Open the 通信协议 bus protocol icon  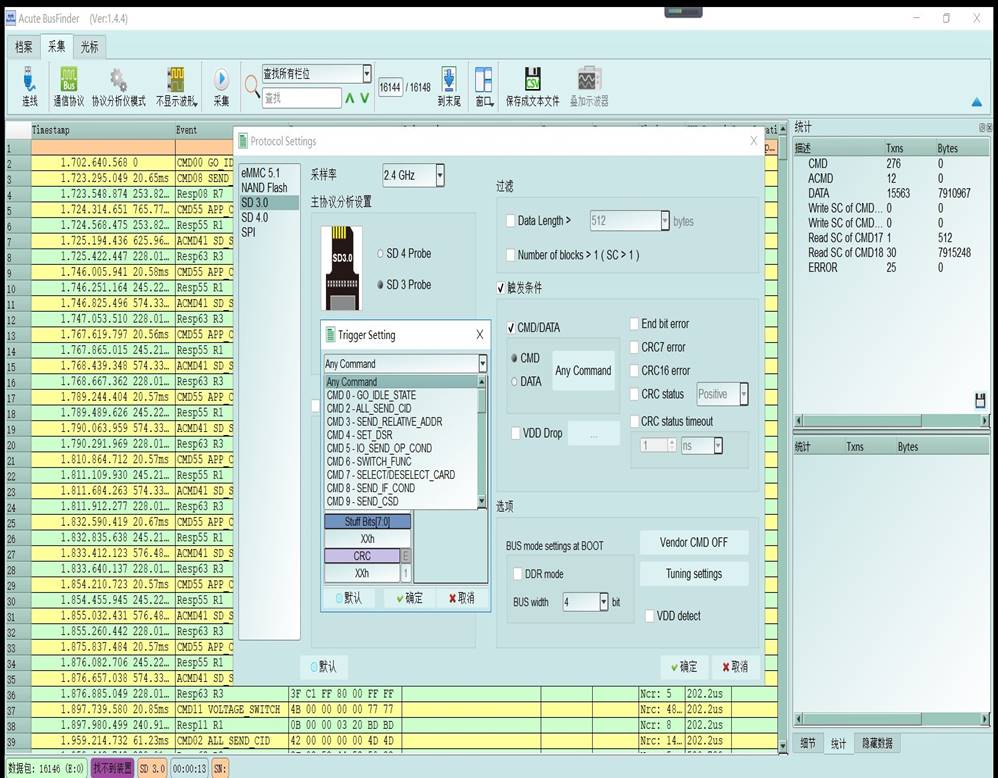tap(69, 80)
